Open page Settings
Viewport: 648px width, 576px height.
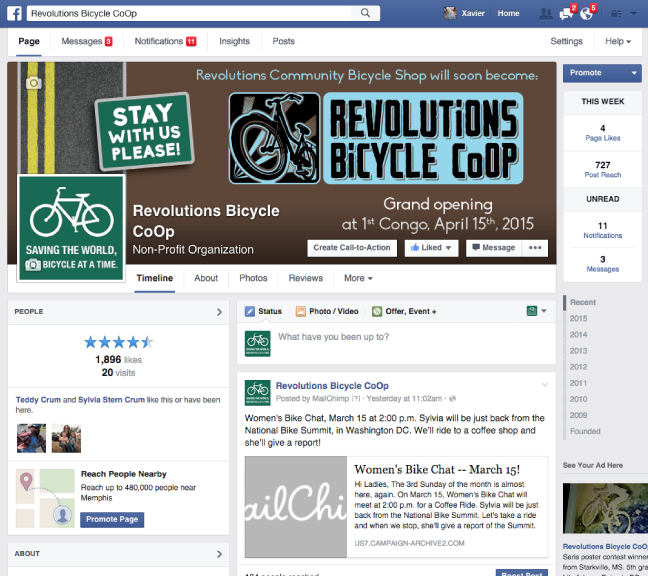tap(566, 41)
